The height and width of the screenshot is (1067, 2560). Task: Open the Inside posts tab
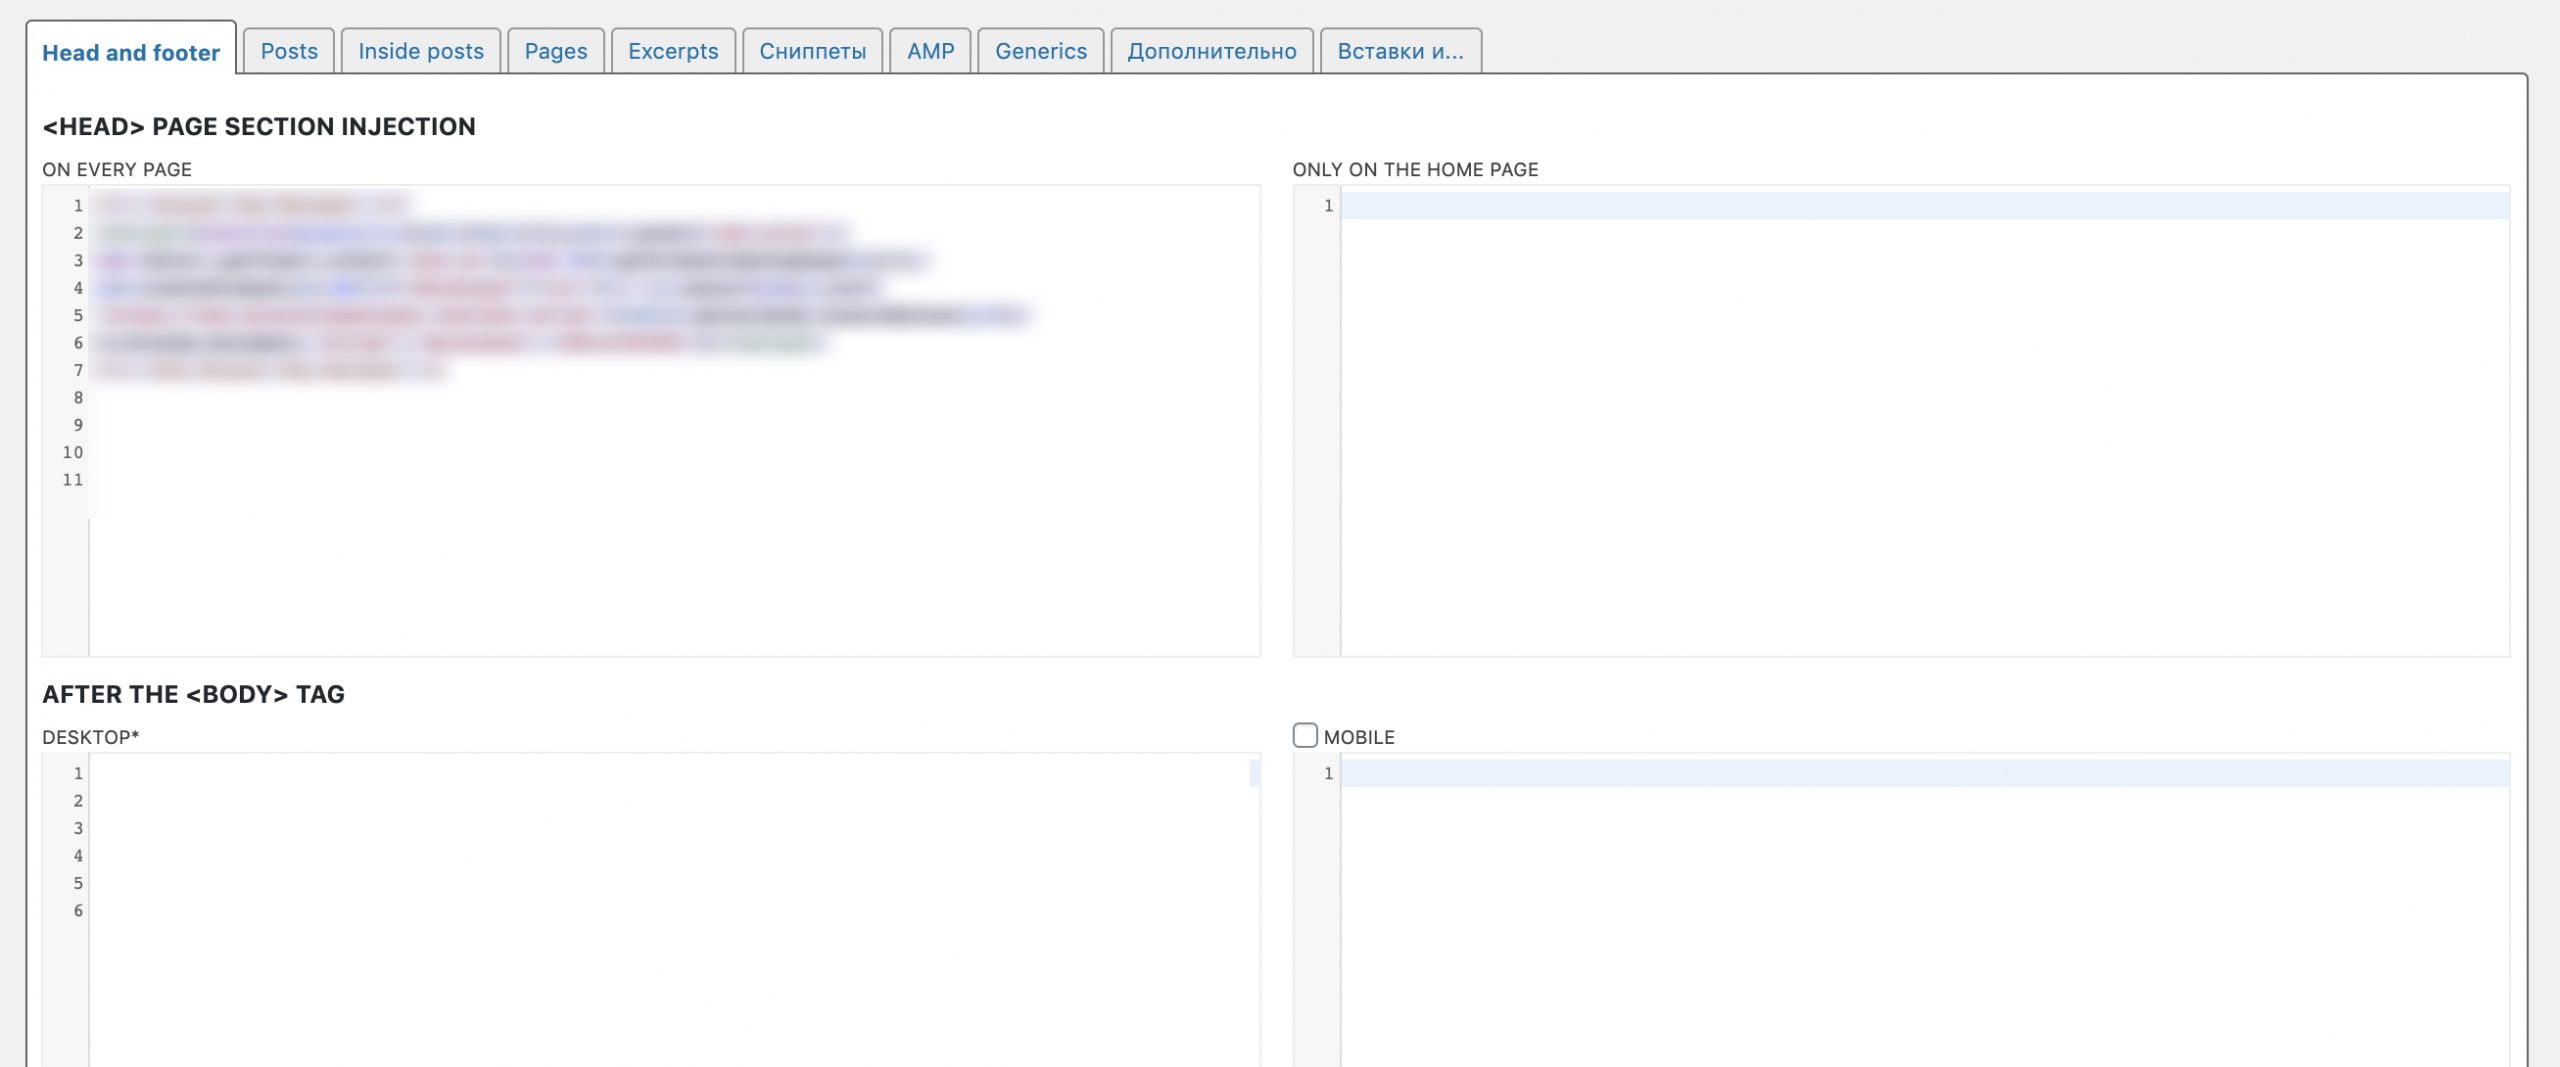420,51
